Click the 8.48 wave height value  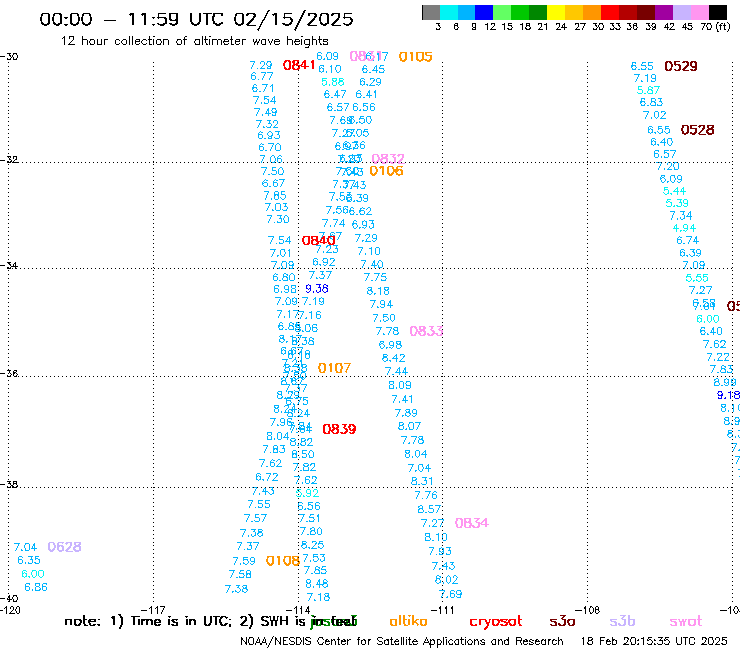point(317,584)
